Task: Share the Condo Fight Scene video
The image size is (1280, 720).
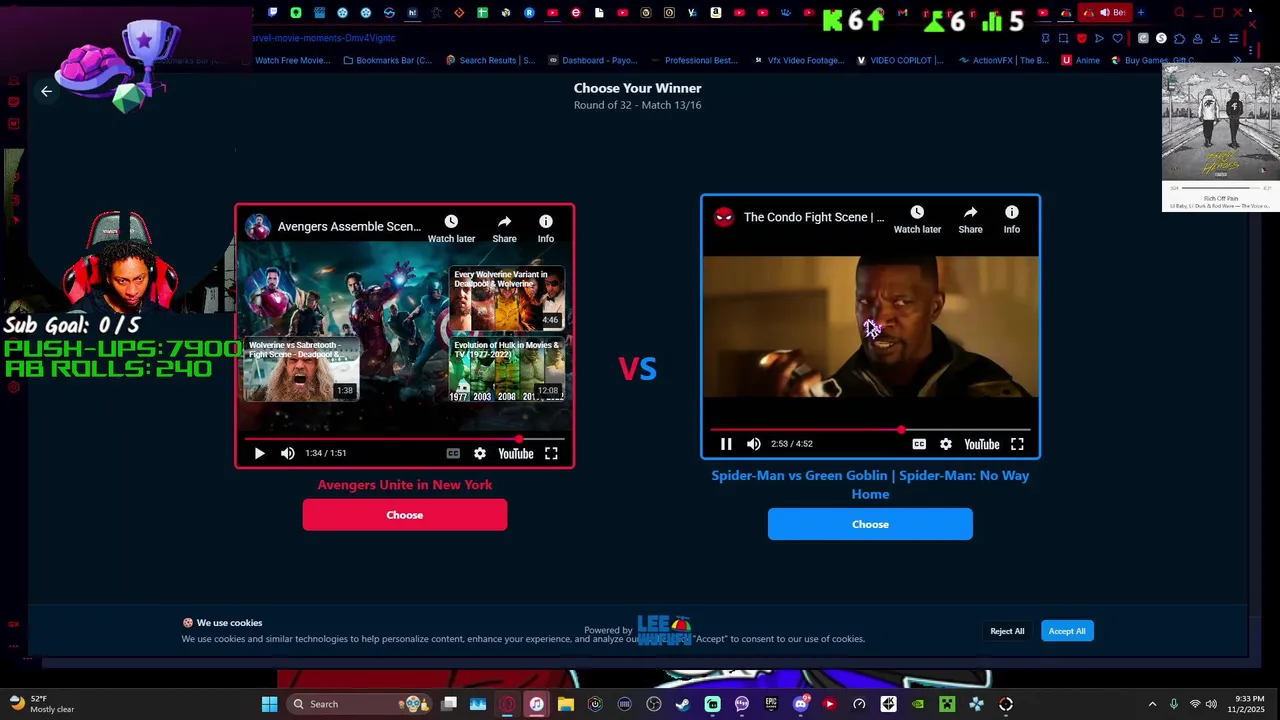Action: point(970,219)
